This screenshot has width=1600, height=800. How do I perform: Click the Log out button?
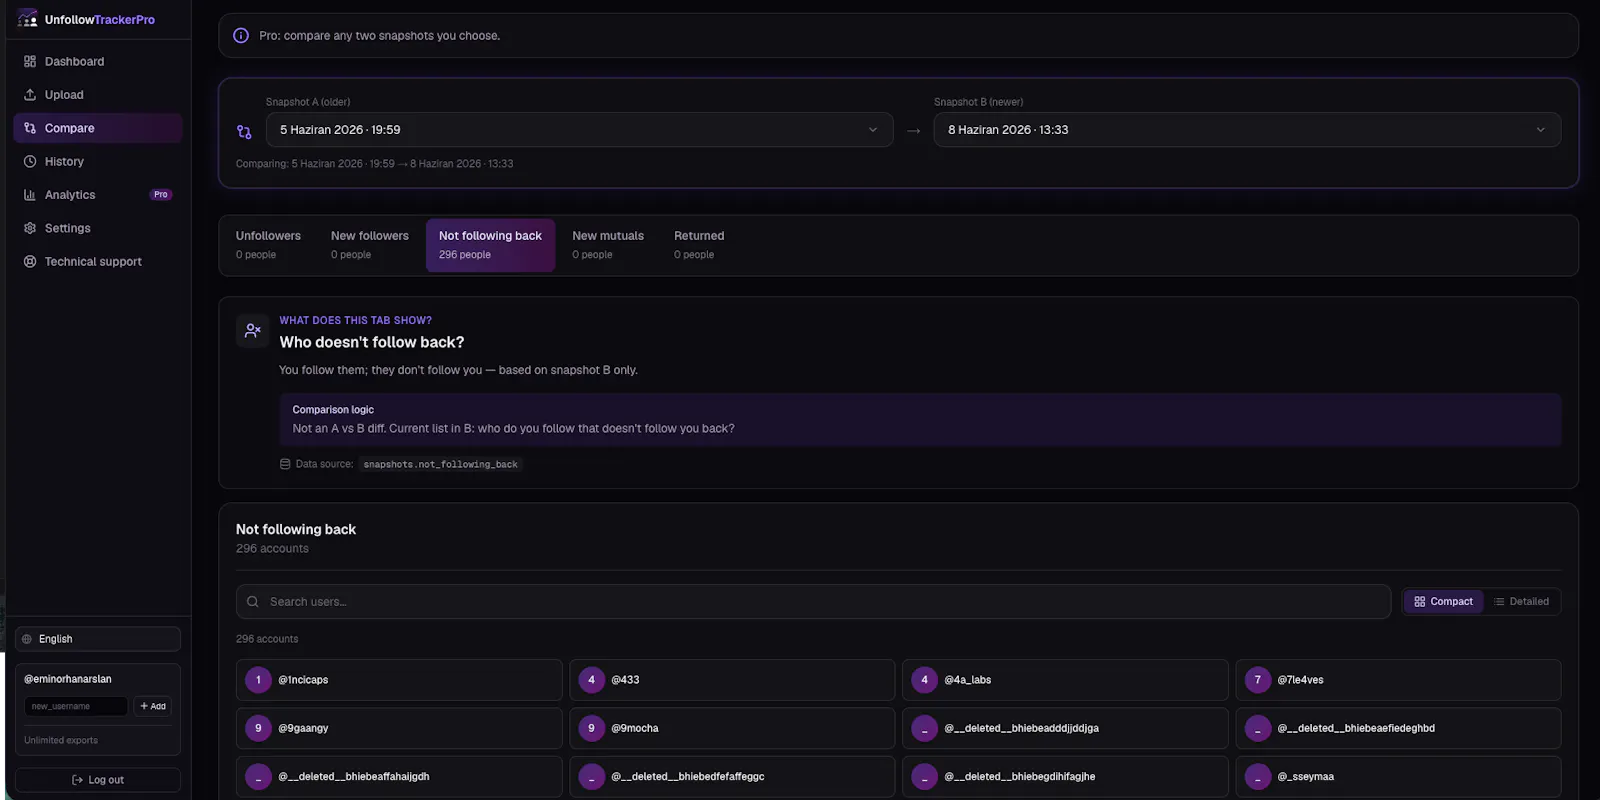[x=98, y=780]
